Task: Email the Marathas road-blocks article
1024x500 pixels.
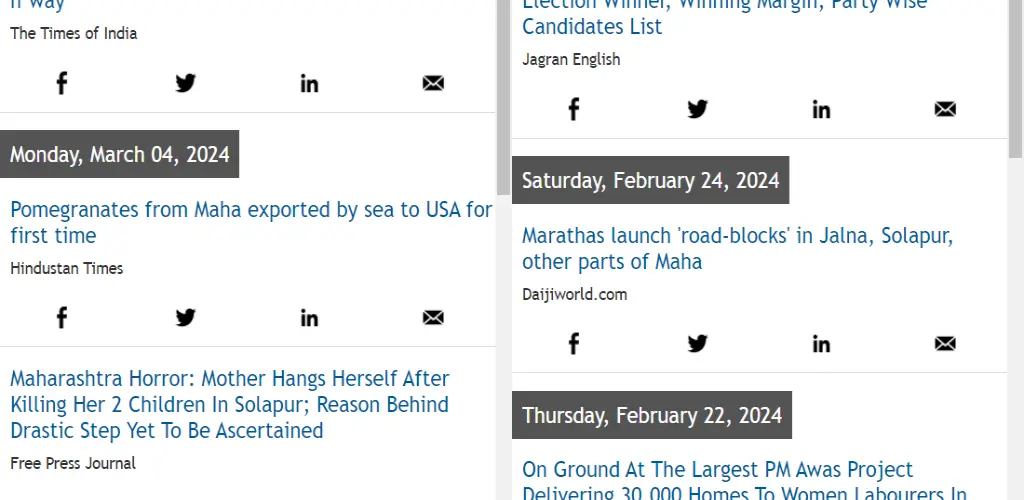Action: pos(945,343)
